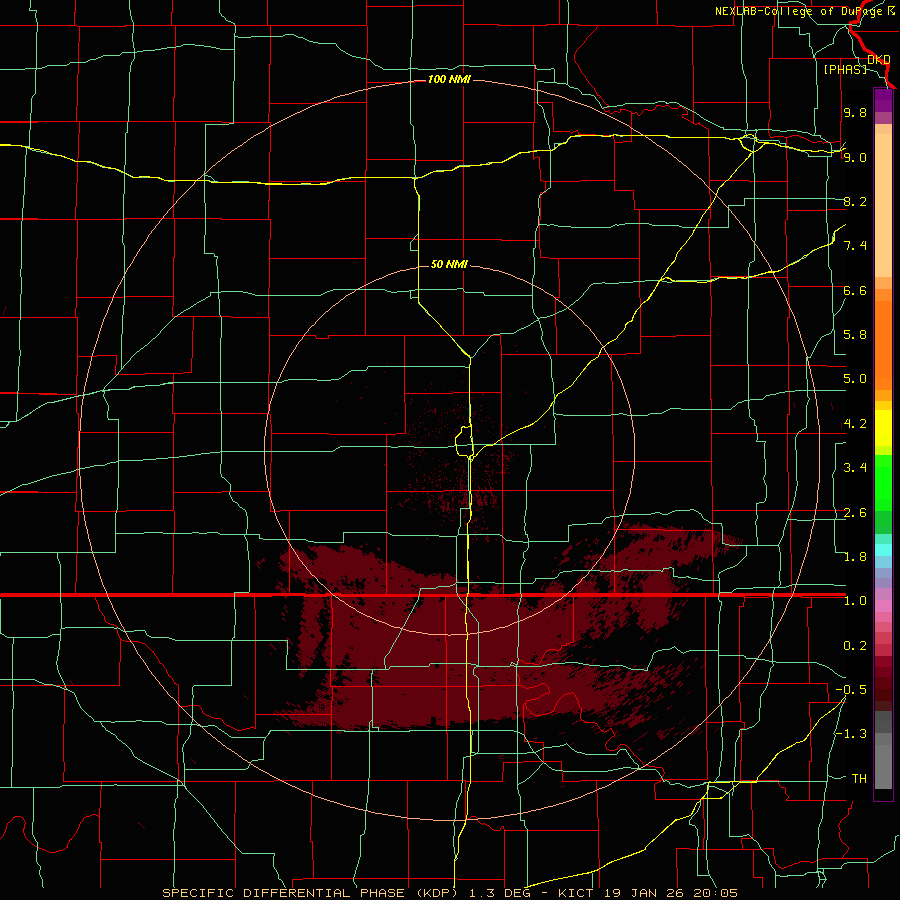Click the 1.8 scale value
Viewport: 900px width, 900px height.
855,557
